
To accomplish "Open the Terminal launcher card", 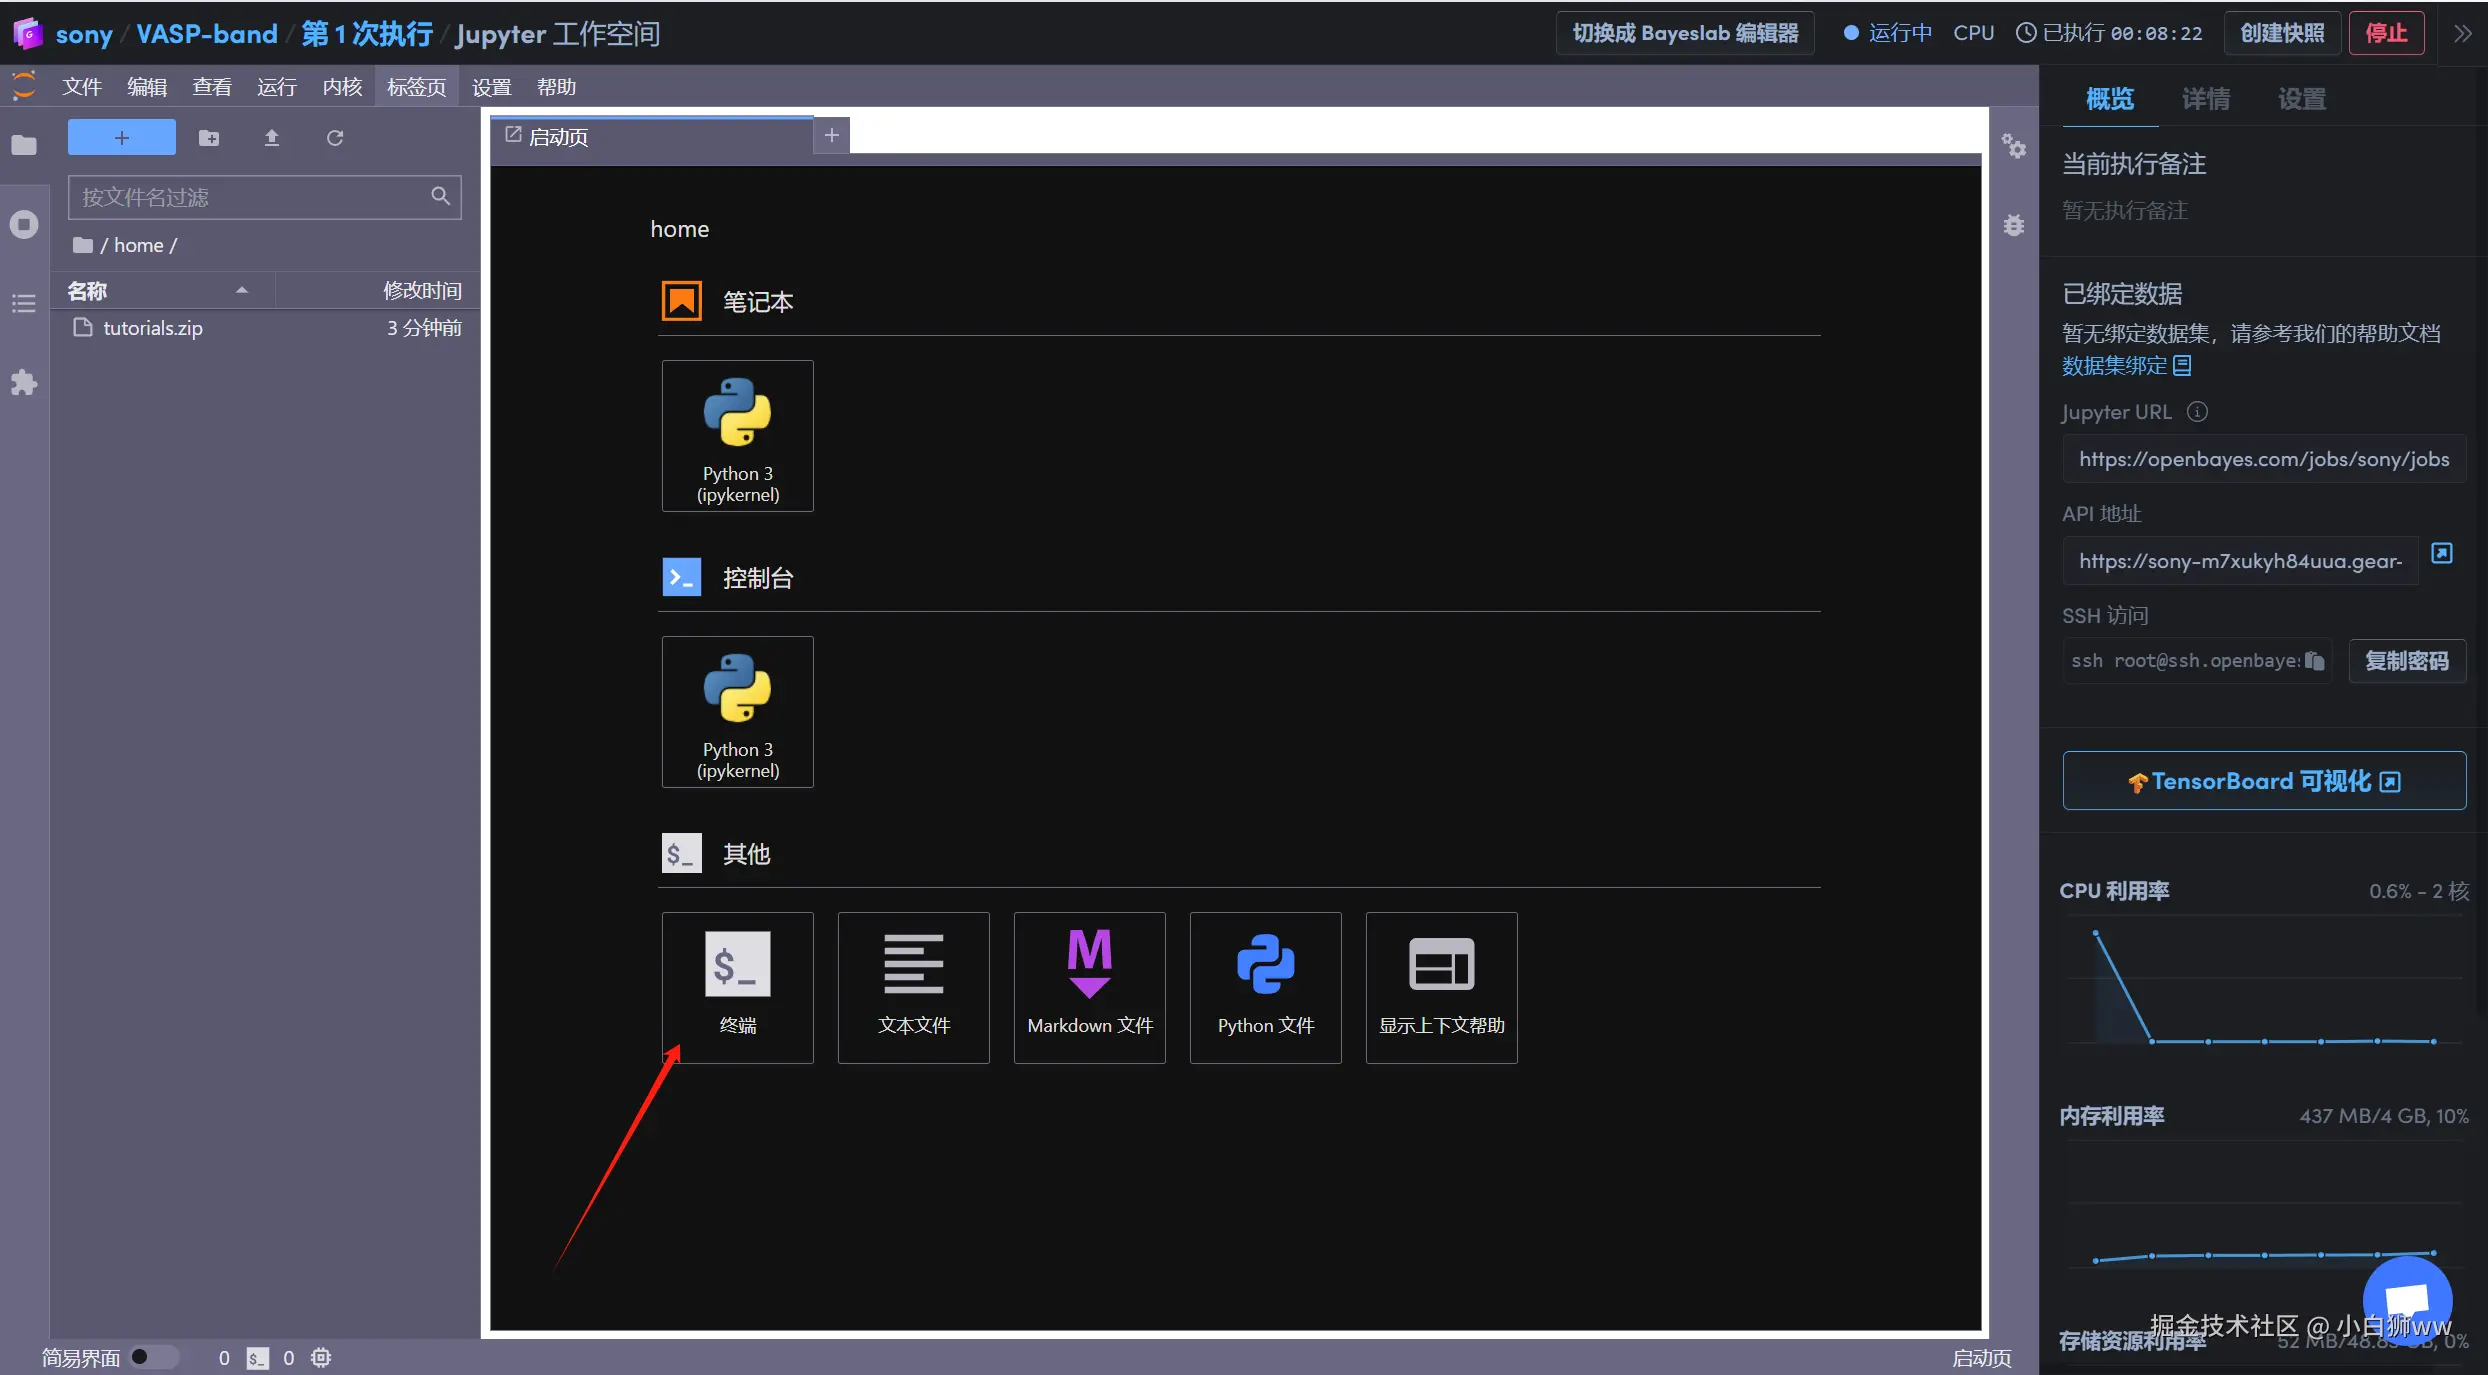I will click(x=737, y=986).
